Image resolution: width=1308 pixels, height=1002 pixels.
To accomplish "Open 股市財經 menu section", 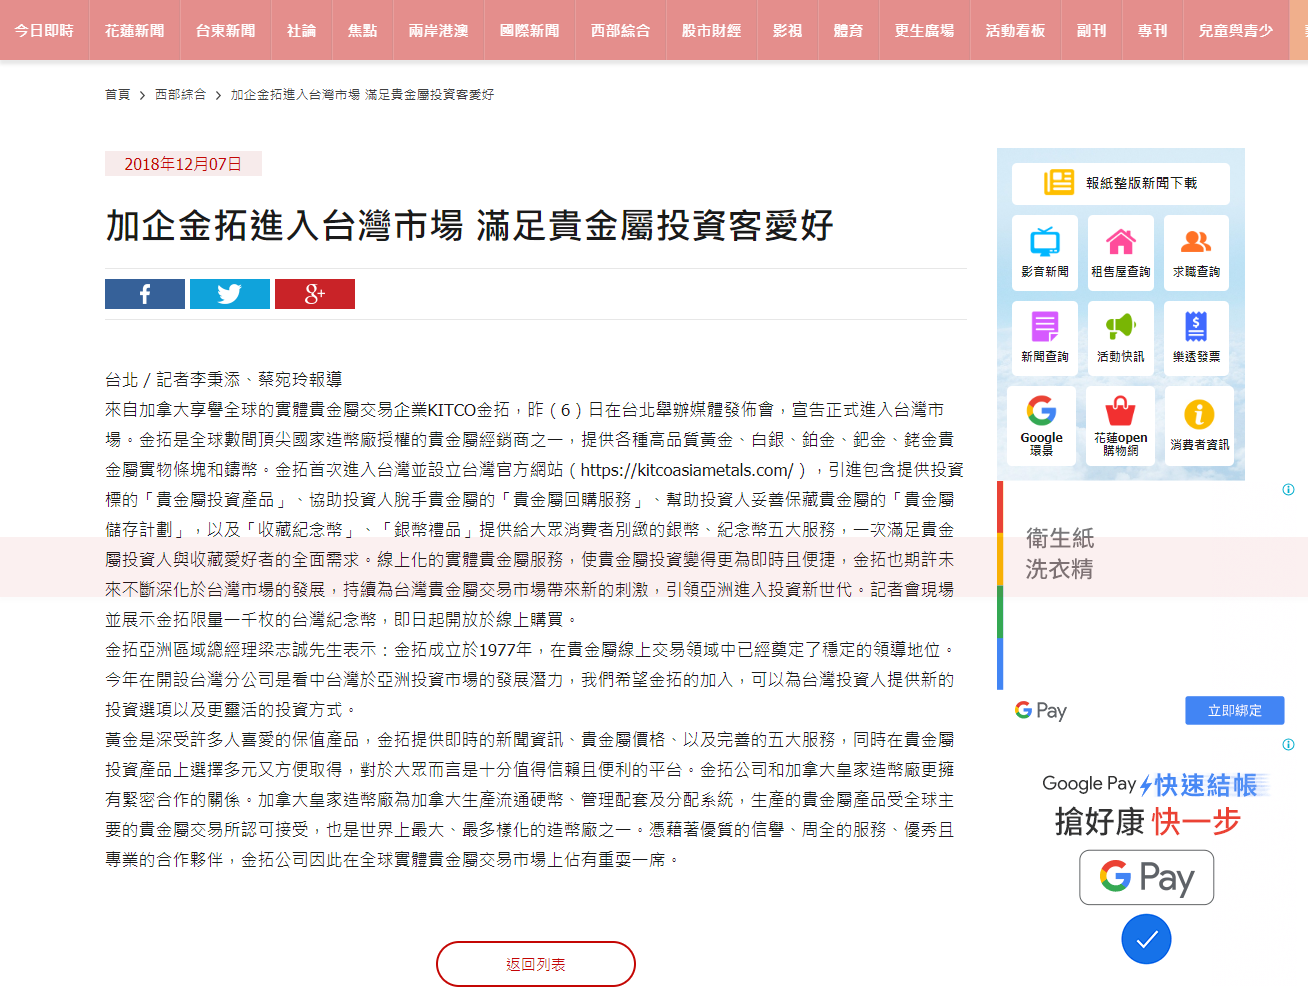I will [712, 31].
